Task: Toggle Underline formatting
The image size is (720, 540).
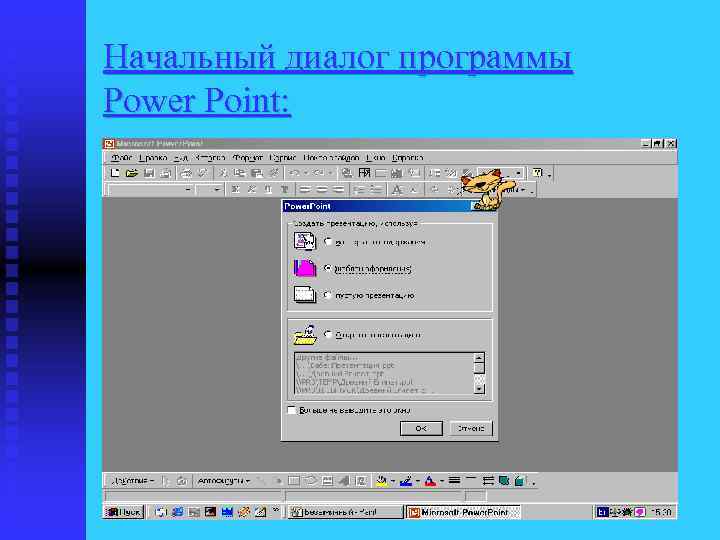Action: (268, 189)
